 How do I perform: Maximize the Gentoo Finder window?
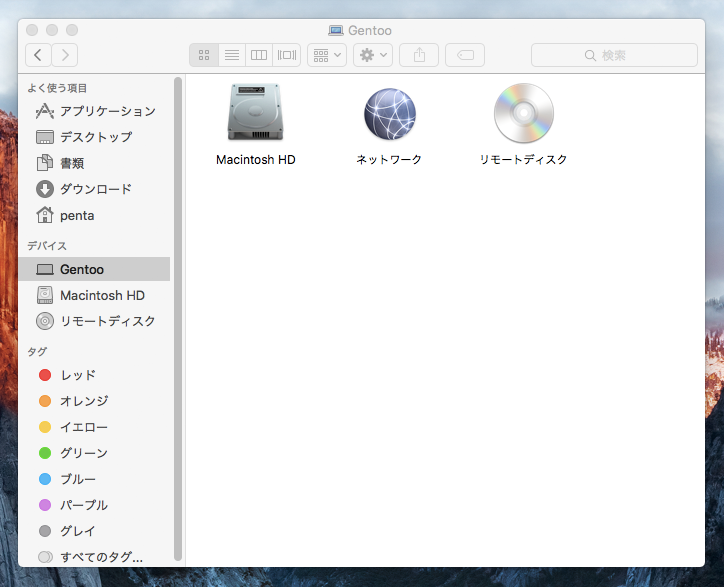72,30
